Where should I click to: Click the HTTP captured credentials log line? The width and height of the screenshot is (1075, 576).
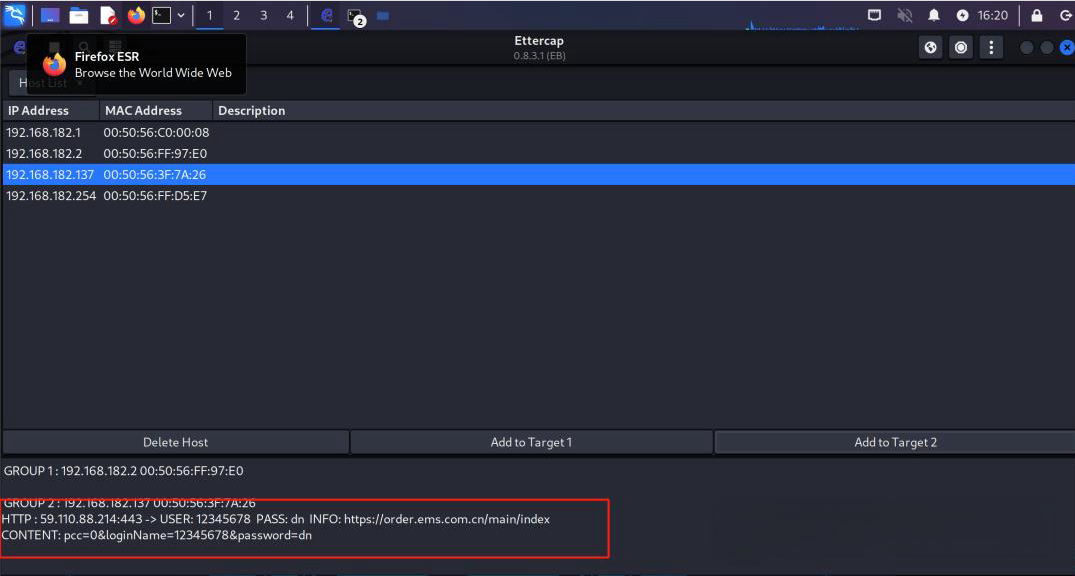click(276, 519)
